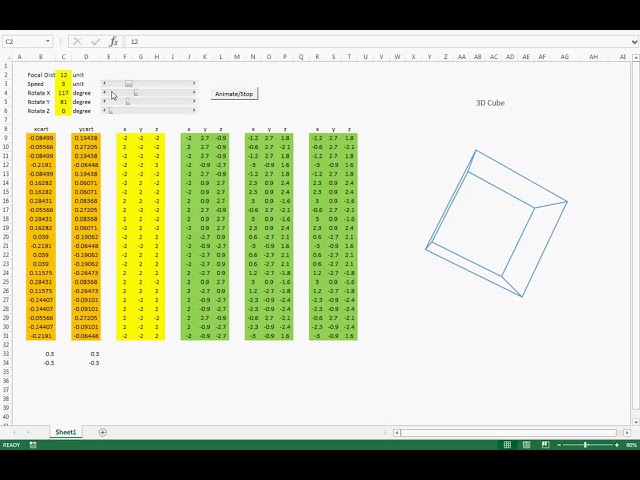Select the 3D Cube chart title
The height and width of the screenshot is (480, 640).
pos(490,103)
